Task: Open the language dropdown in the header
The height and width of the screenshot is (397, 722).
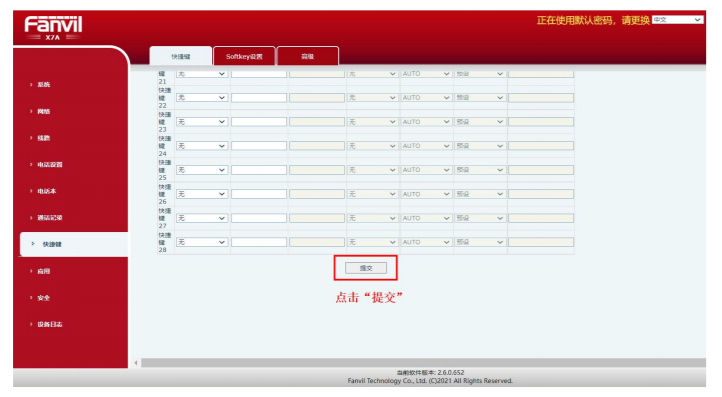Action: [x=677, y=20]
